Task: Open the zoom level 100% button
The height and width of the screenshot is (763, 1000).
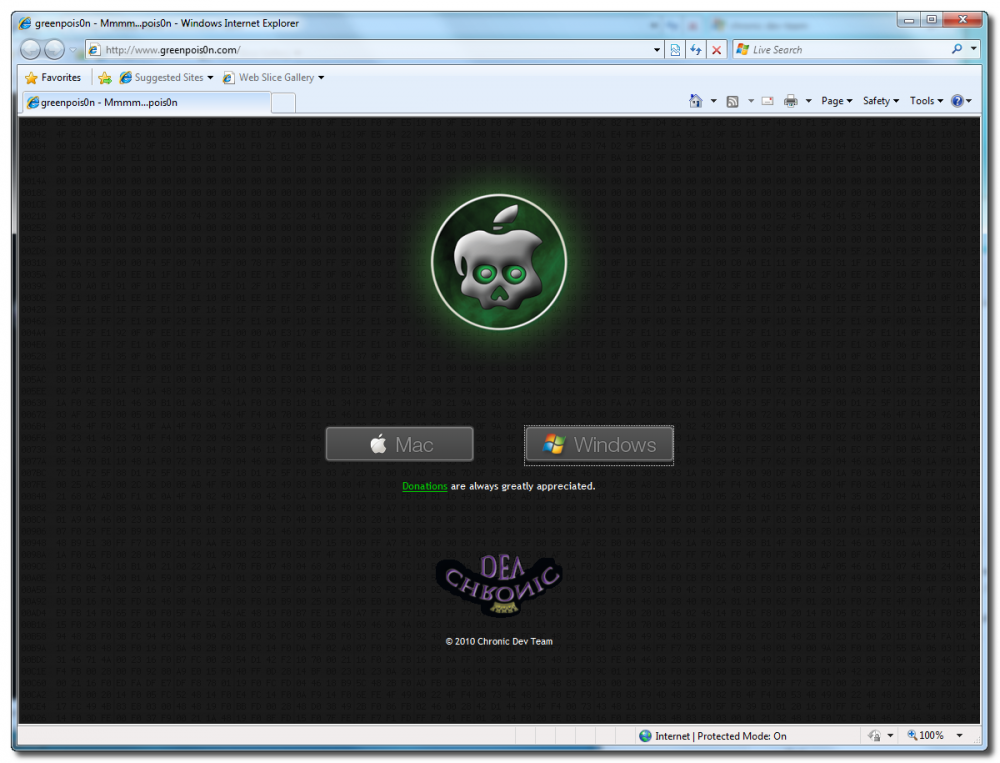Action: pyautogui.click(x=925, y=736)
